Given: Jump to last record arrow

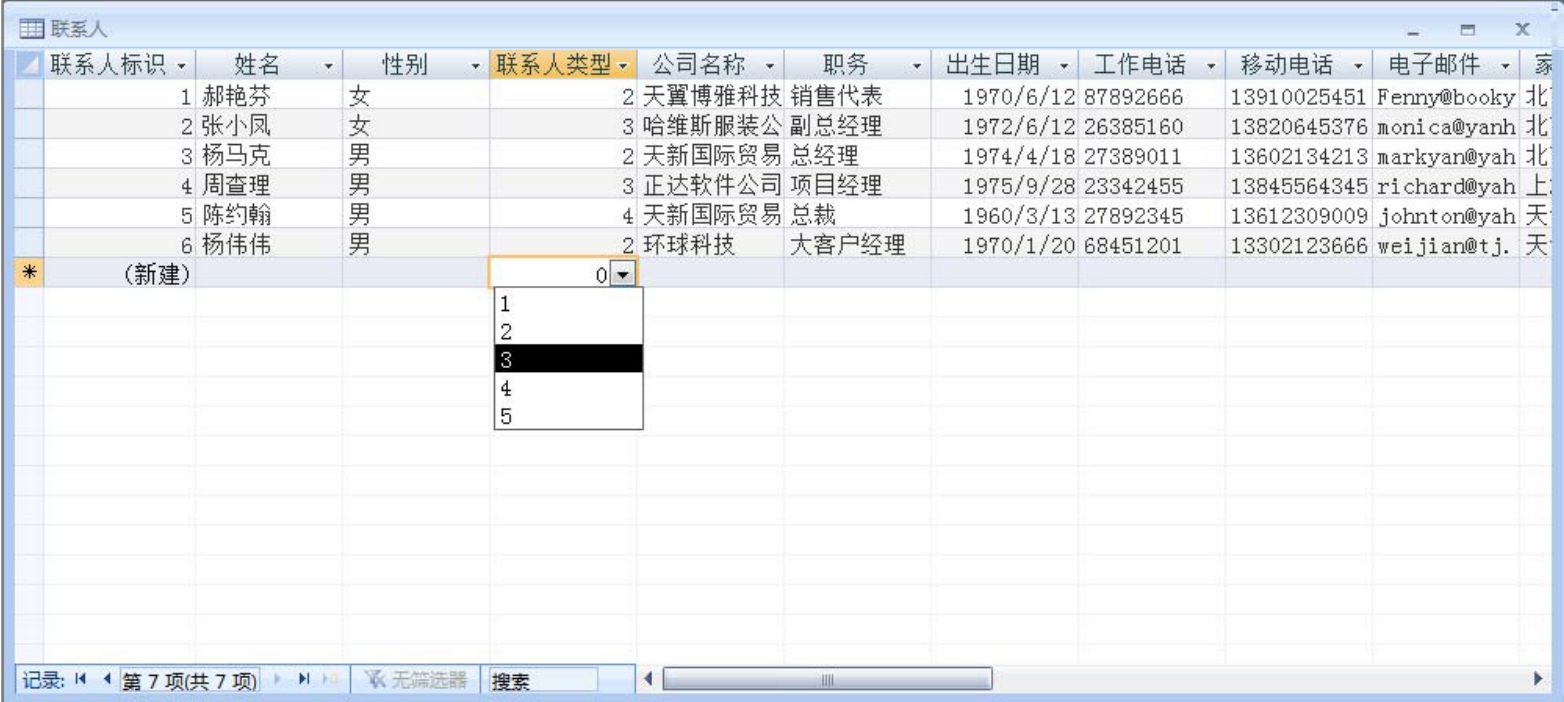Looking at the screenshot, I should point(301,681).
